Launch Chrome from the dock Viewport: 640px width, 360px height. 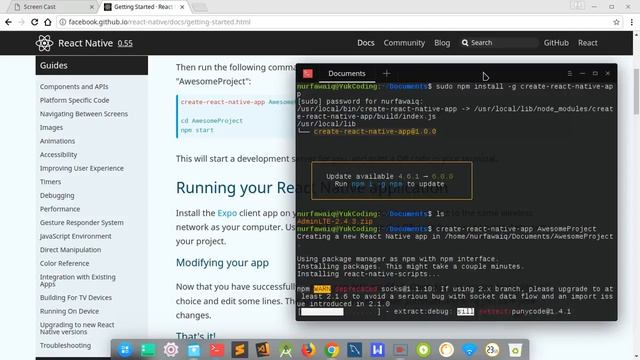click(x=332, y=350)
